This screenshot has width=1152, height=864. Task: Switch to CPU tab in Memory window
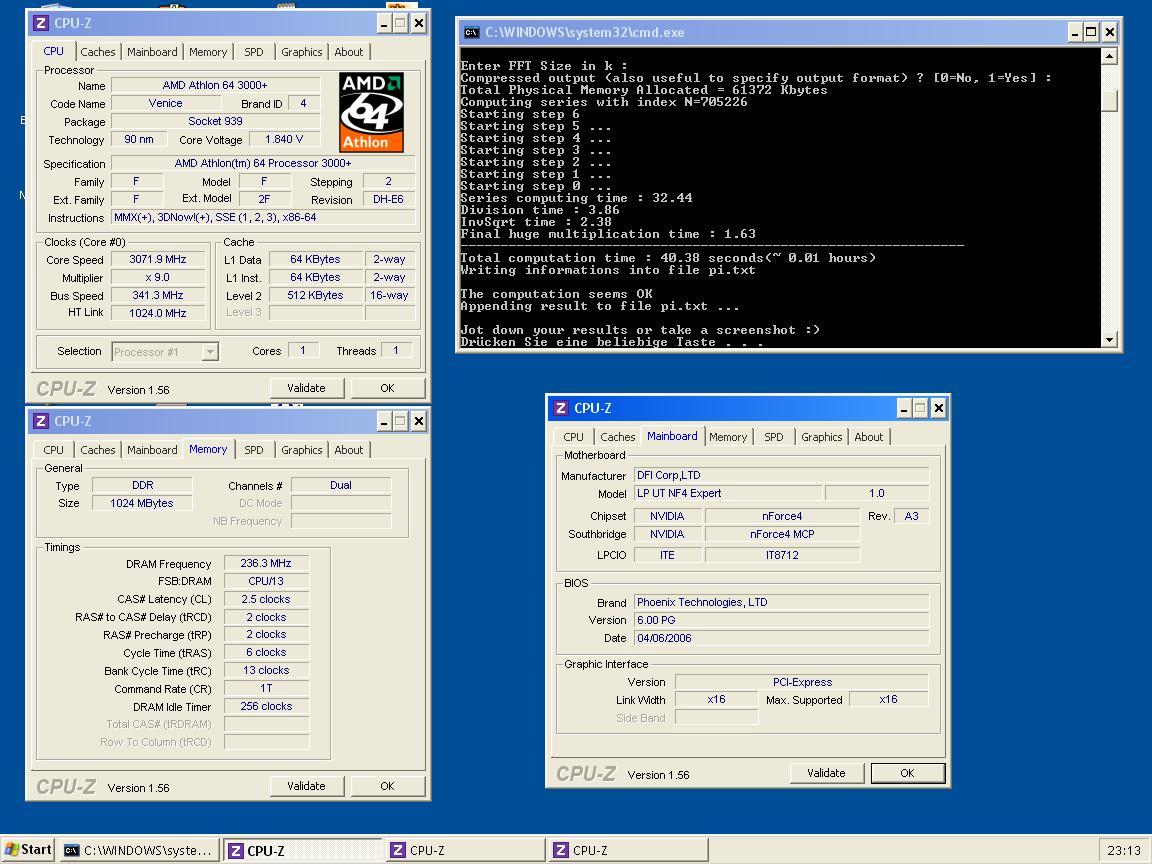pos(54,450)
